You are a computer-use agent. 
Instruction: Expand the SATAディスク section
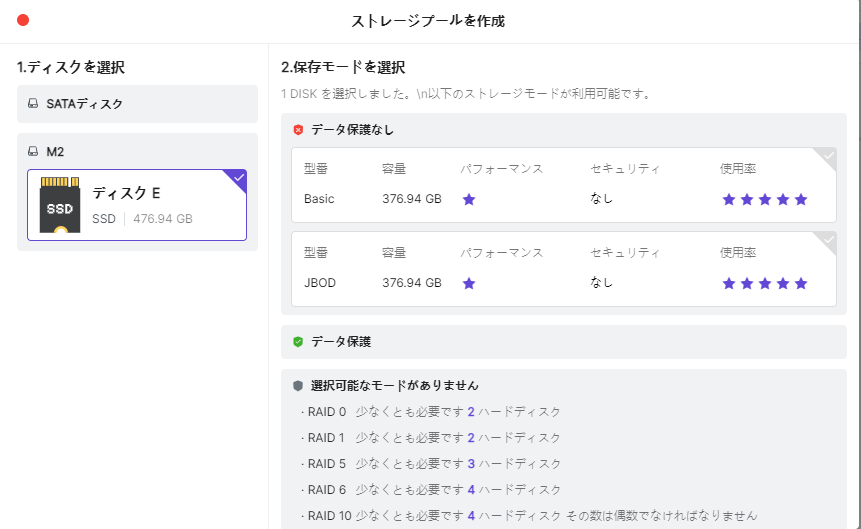137,104
